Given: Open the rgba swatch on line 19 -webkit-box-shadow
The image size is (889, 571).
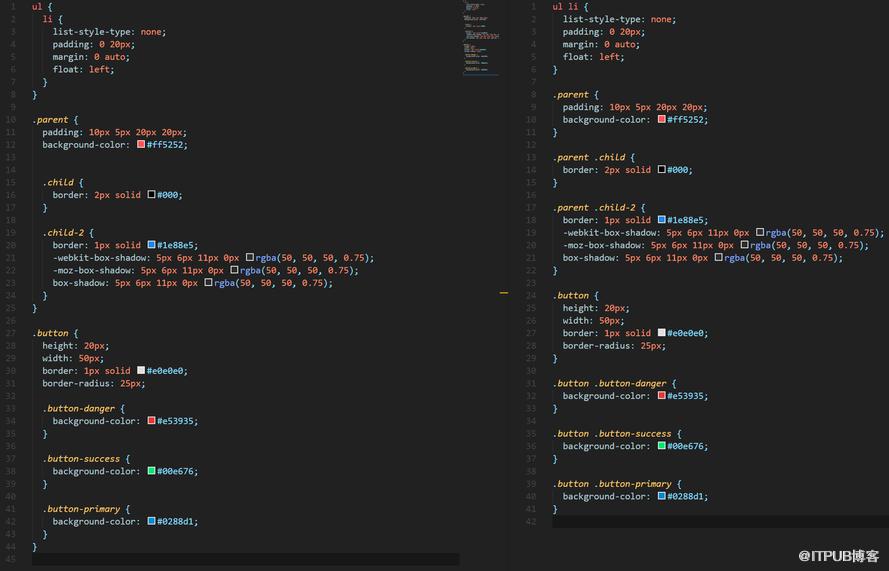Looking at the screenshot, I should click(760, 232).
